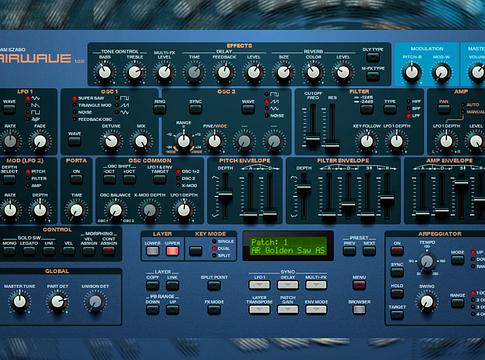Go to the Next preset
The image size is (485, 360).
click(x=369, y=251)
